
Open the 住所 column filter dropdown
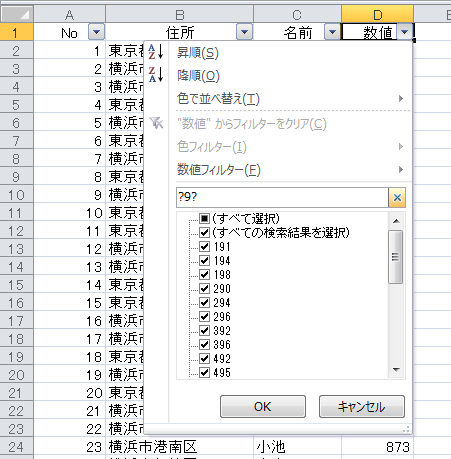[x=244, y=32]
